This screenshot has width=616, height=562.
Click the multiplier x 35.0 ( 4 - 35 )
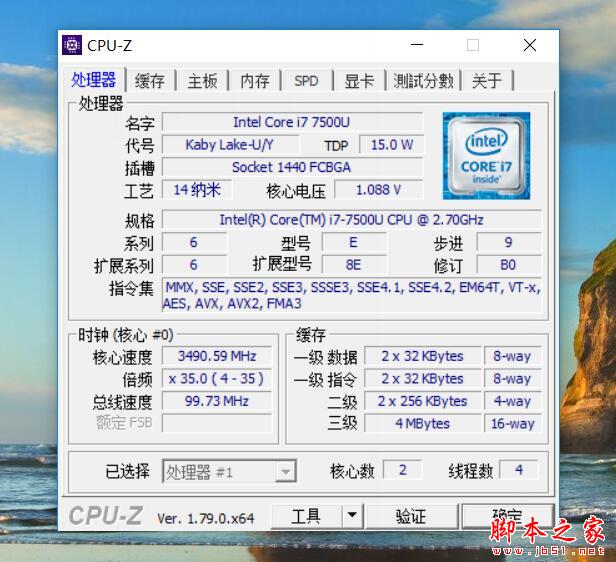click(217, 379)
